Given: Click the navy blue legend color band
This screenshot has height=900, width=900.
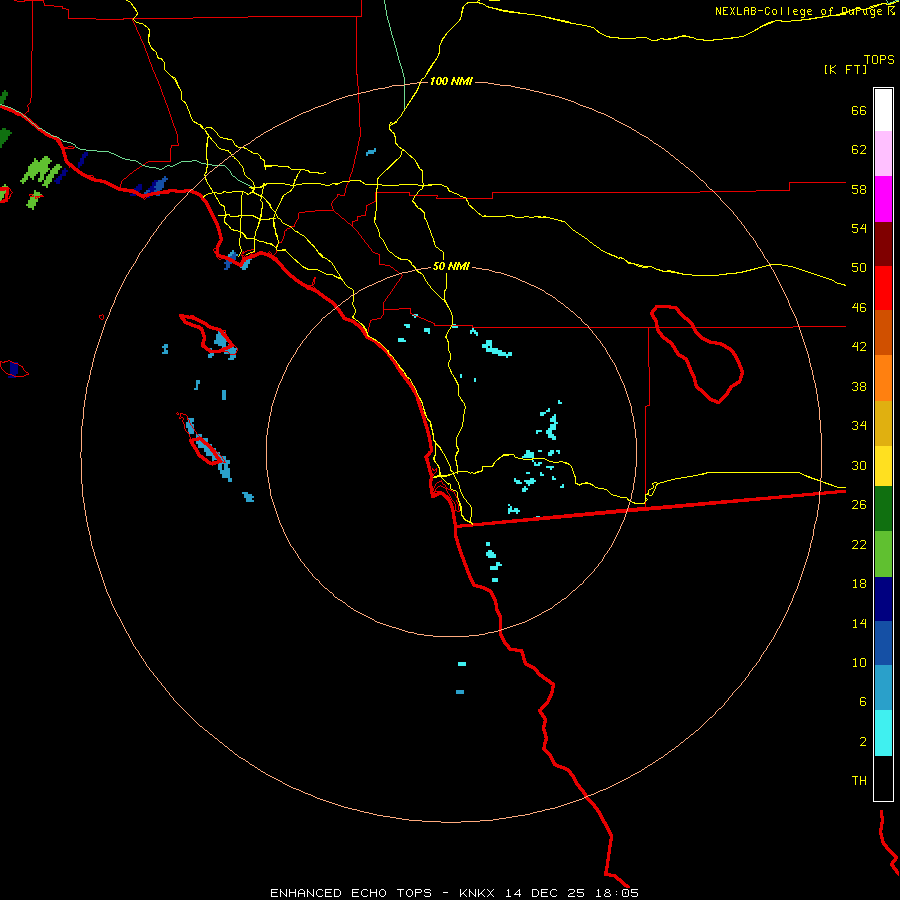Looking at the screenshot, I should pyautogui.click(x=883, y=599).
